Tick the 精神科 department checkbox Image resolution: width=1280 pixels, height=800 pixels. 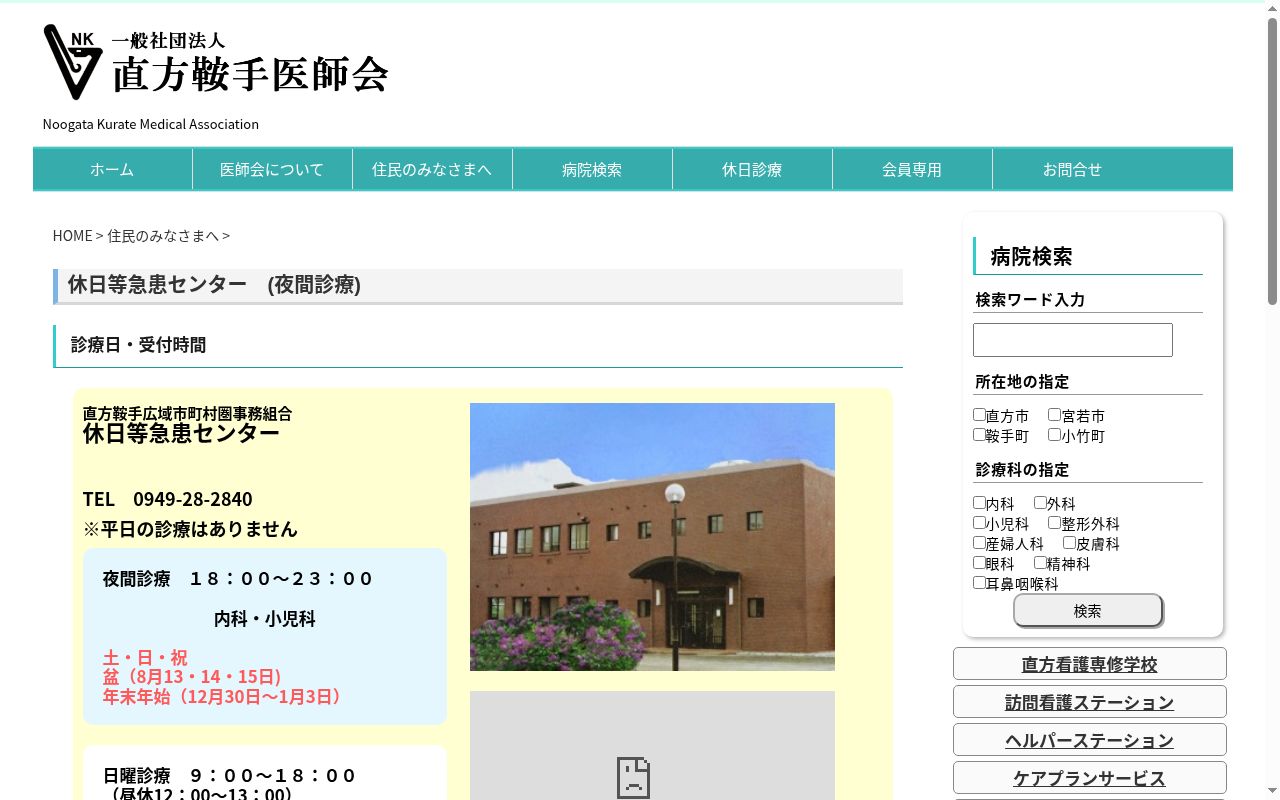click(x=1040, y=562)
